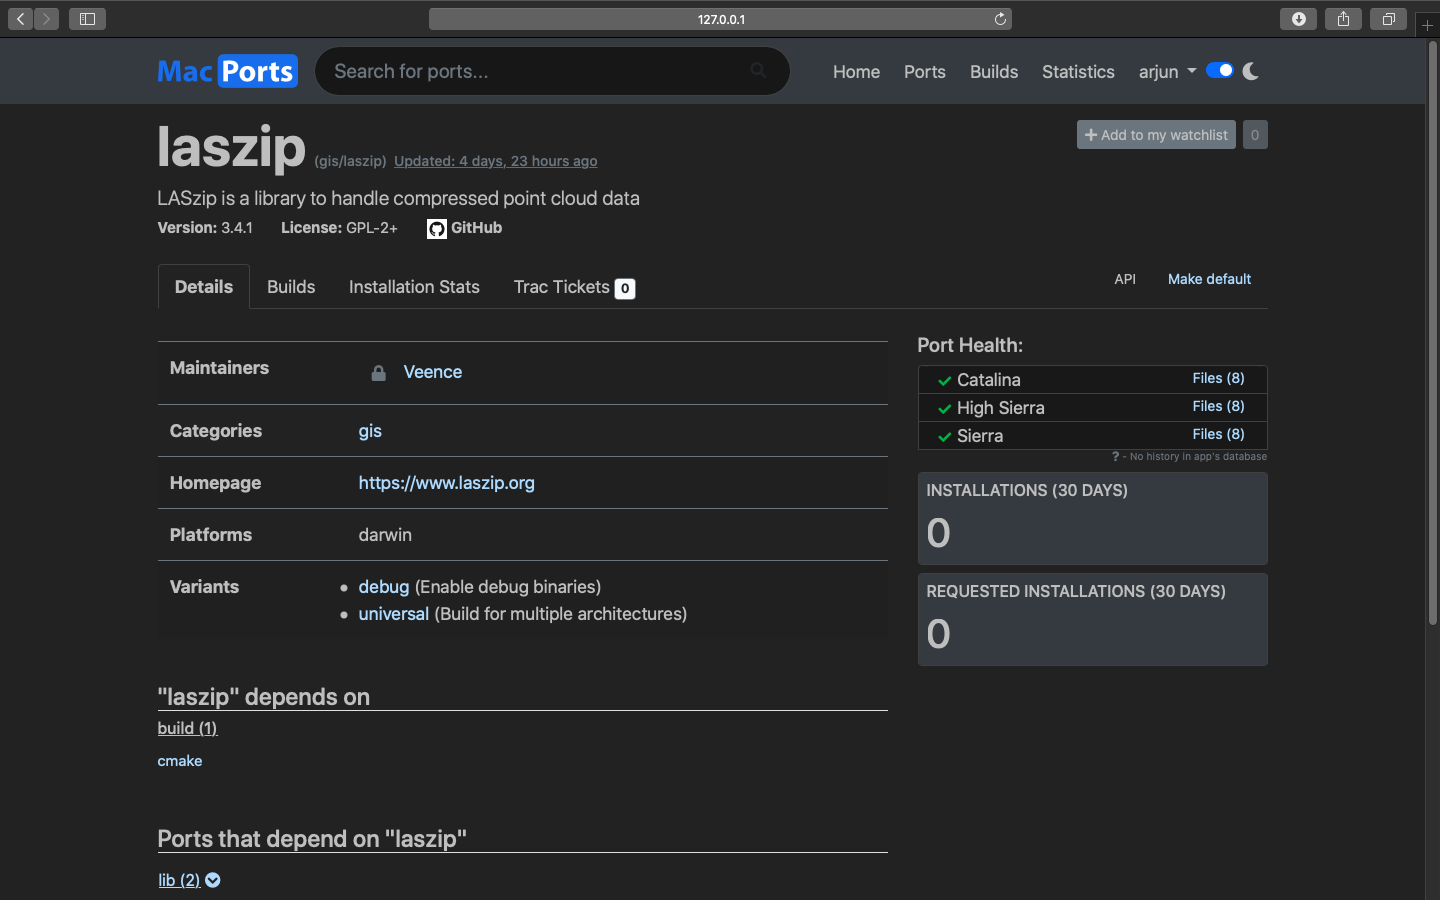Open the Trac Tickets tab
The image size is (1440, 900).
(x=574, y=287)
